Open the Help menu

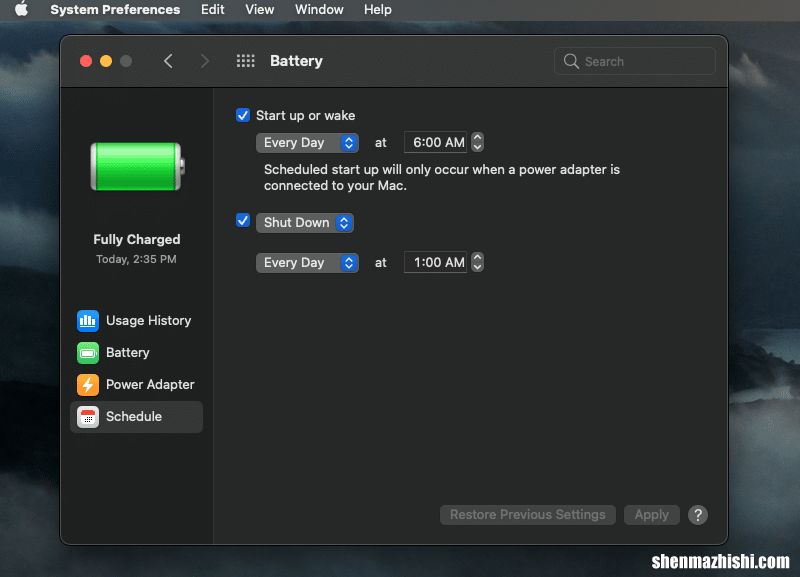pos(378,10)
